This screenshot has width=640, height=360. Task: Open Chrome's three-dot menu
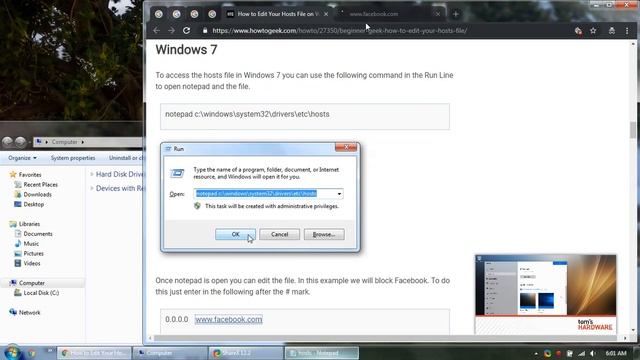click(627, 31)
